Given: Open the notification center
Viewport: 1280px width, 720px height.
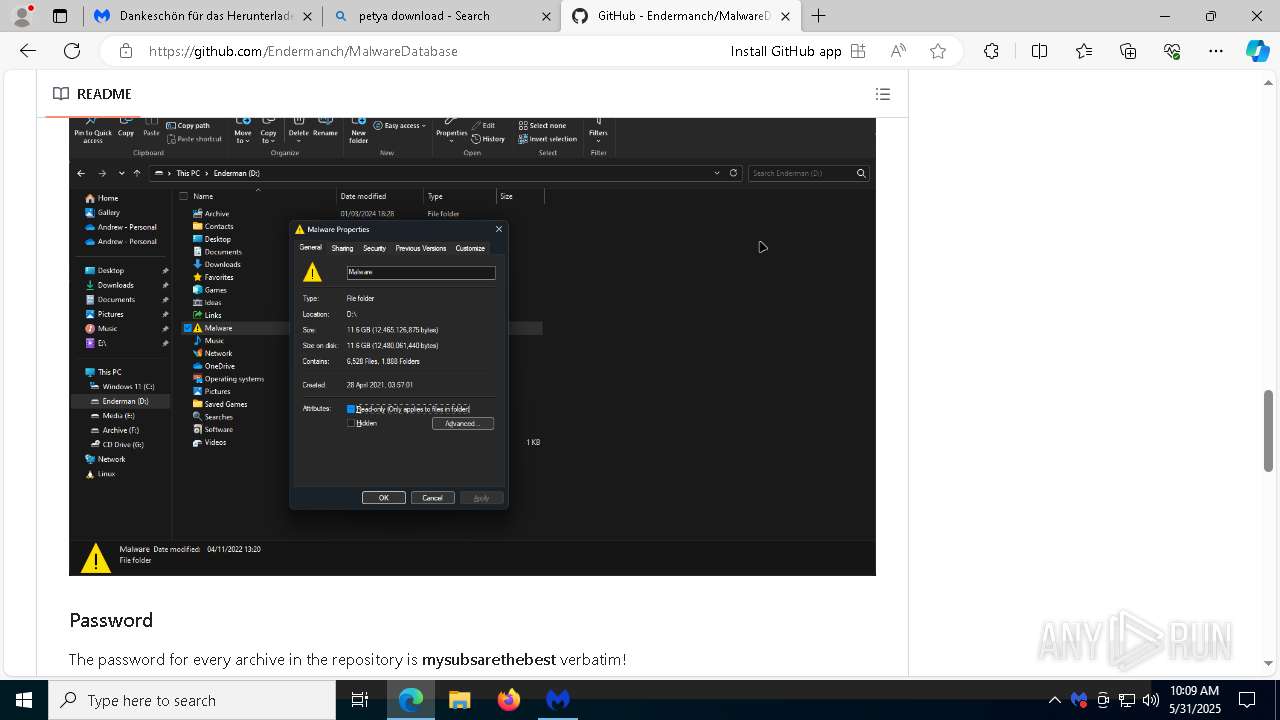Looking at the screenshot, I should coord(1247,700).
